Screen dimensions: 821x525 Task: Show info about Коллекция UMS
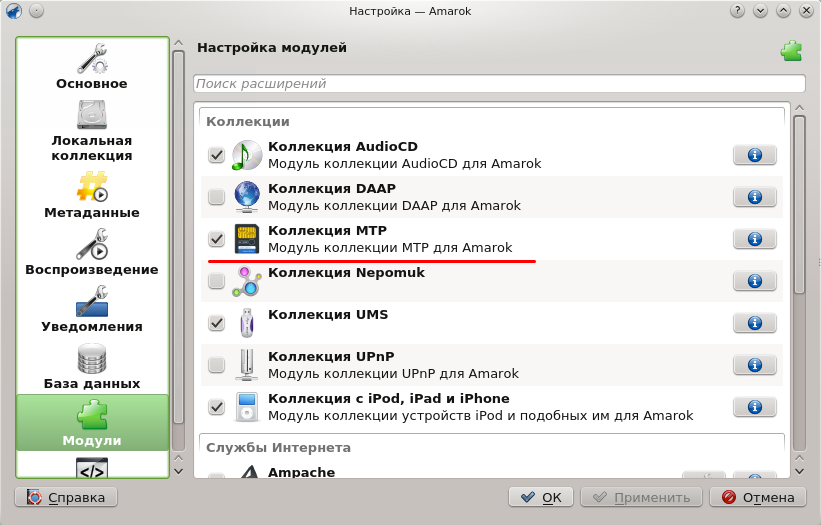[755, 323]
